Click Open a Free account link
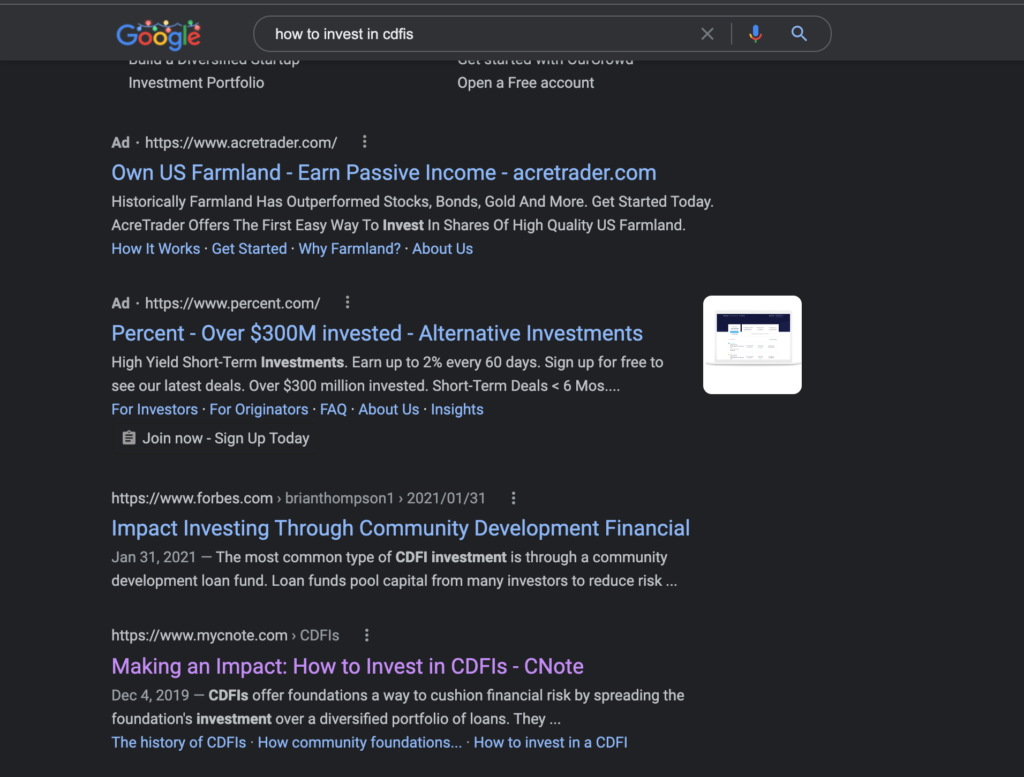This screenshot has height=777, width=1024. 525,83
